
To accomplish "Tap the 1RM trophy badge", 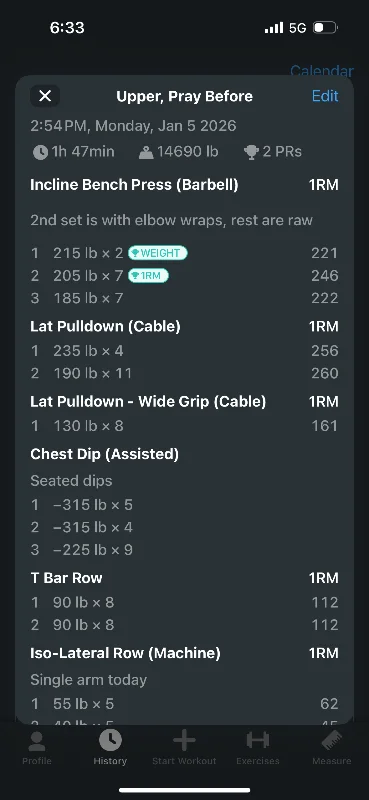I will pyautogui.click(x=148, y=276).
